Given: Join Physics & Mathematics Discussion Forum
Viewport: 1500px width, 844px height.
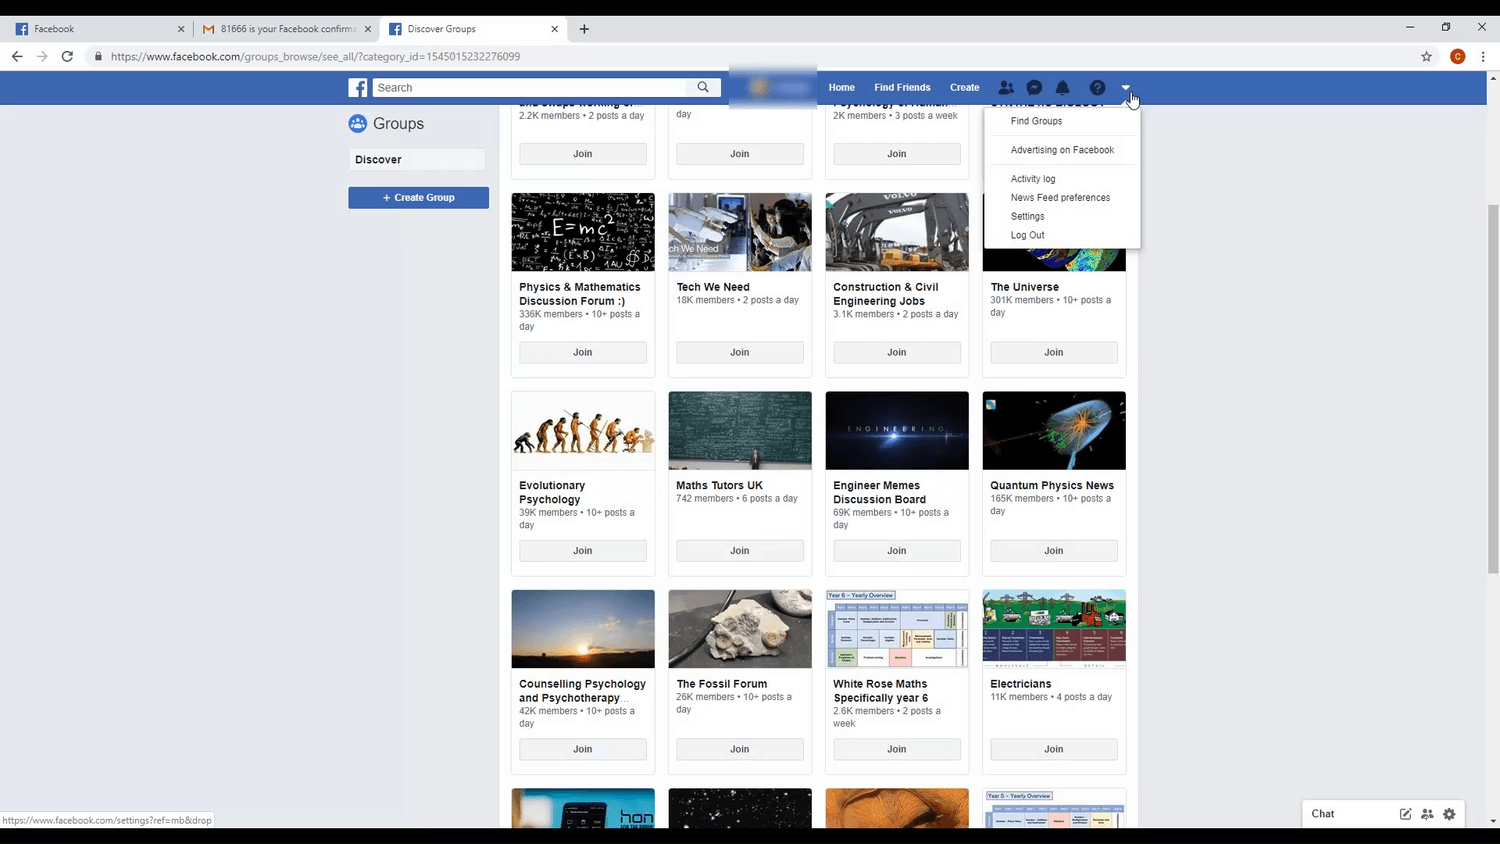Looking at the screenshot, I should pos(583,352).
